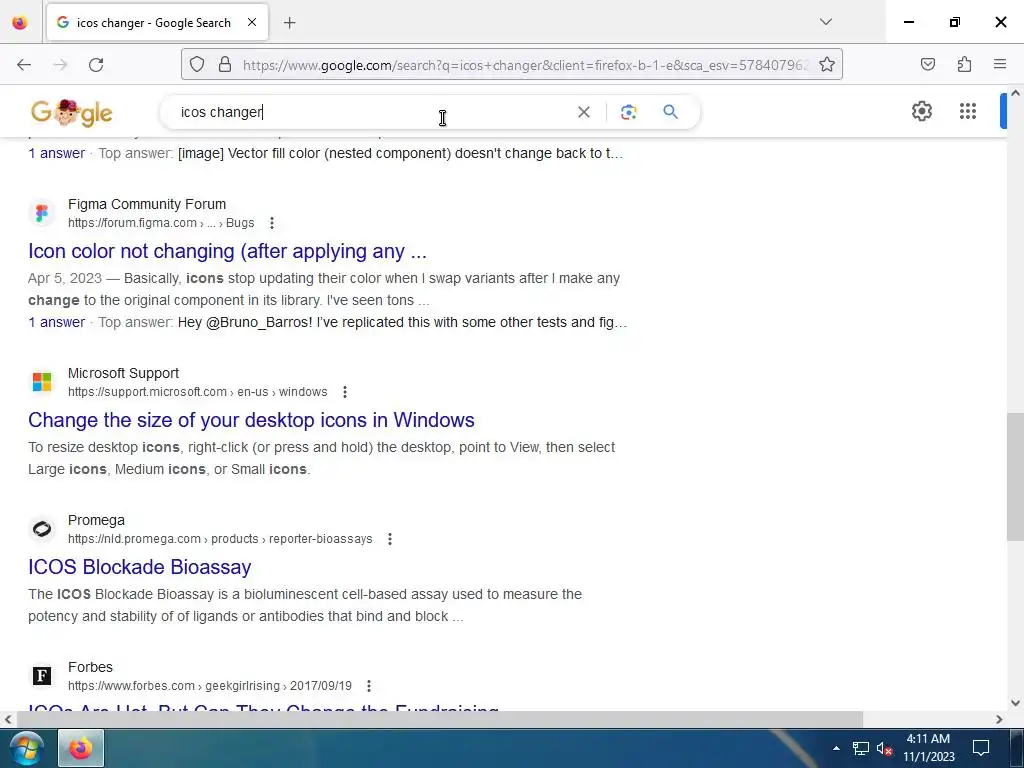Bookmark this page with the star icon

pos(827,64)
